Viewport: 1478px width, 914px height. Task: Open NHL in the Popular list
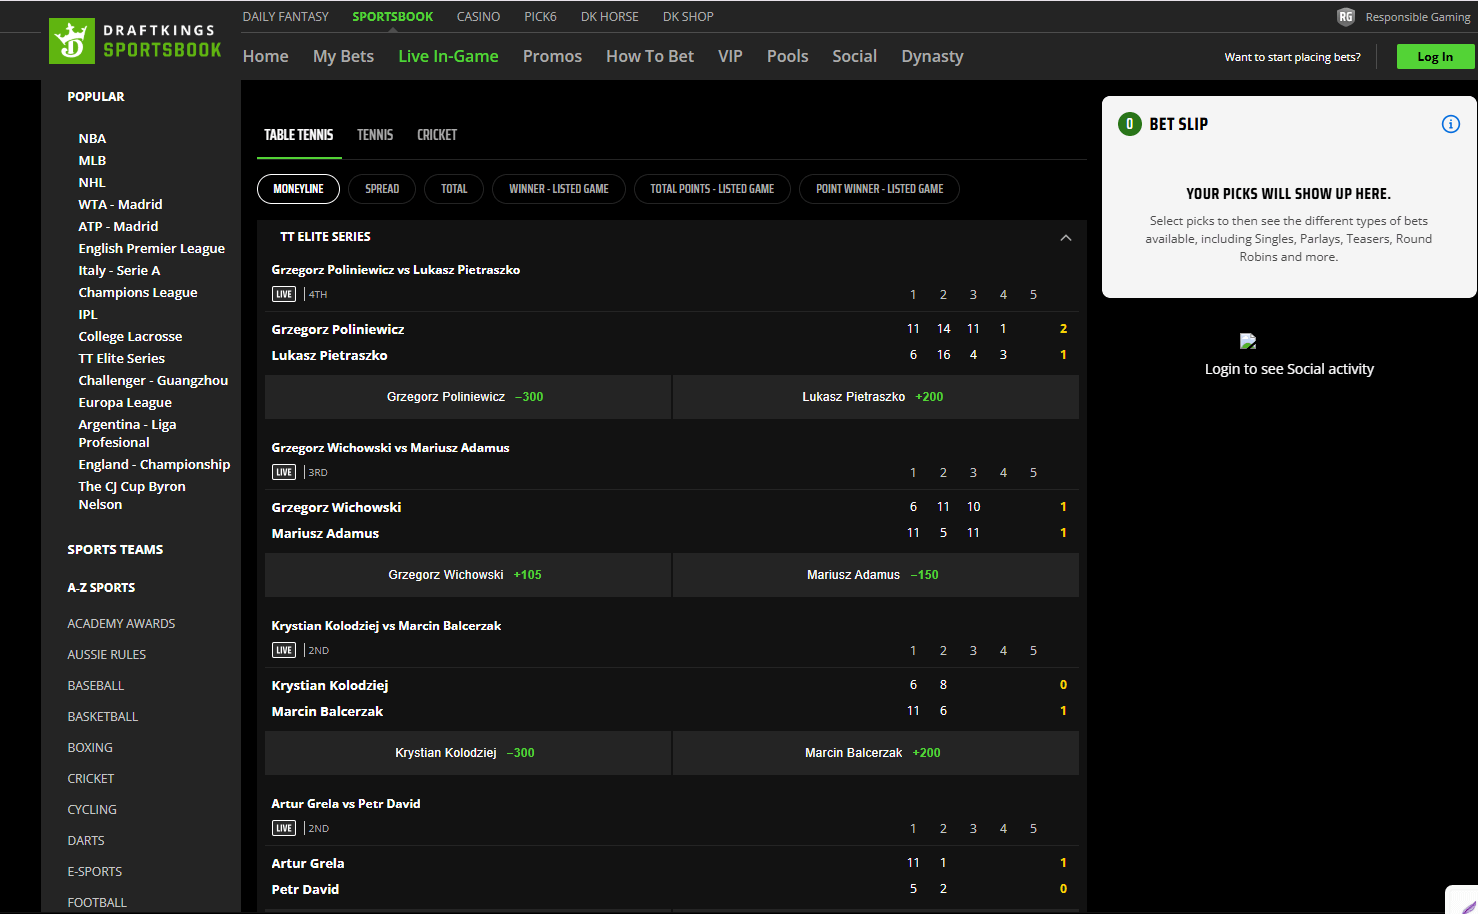92,183
